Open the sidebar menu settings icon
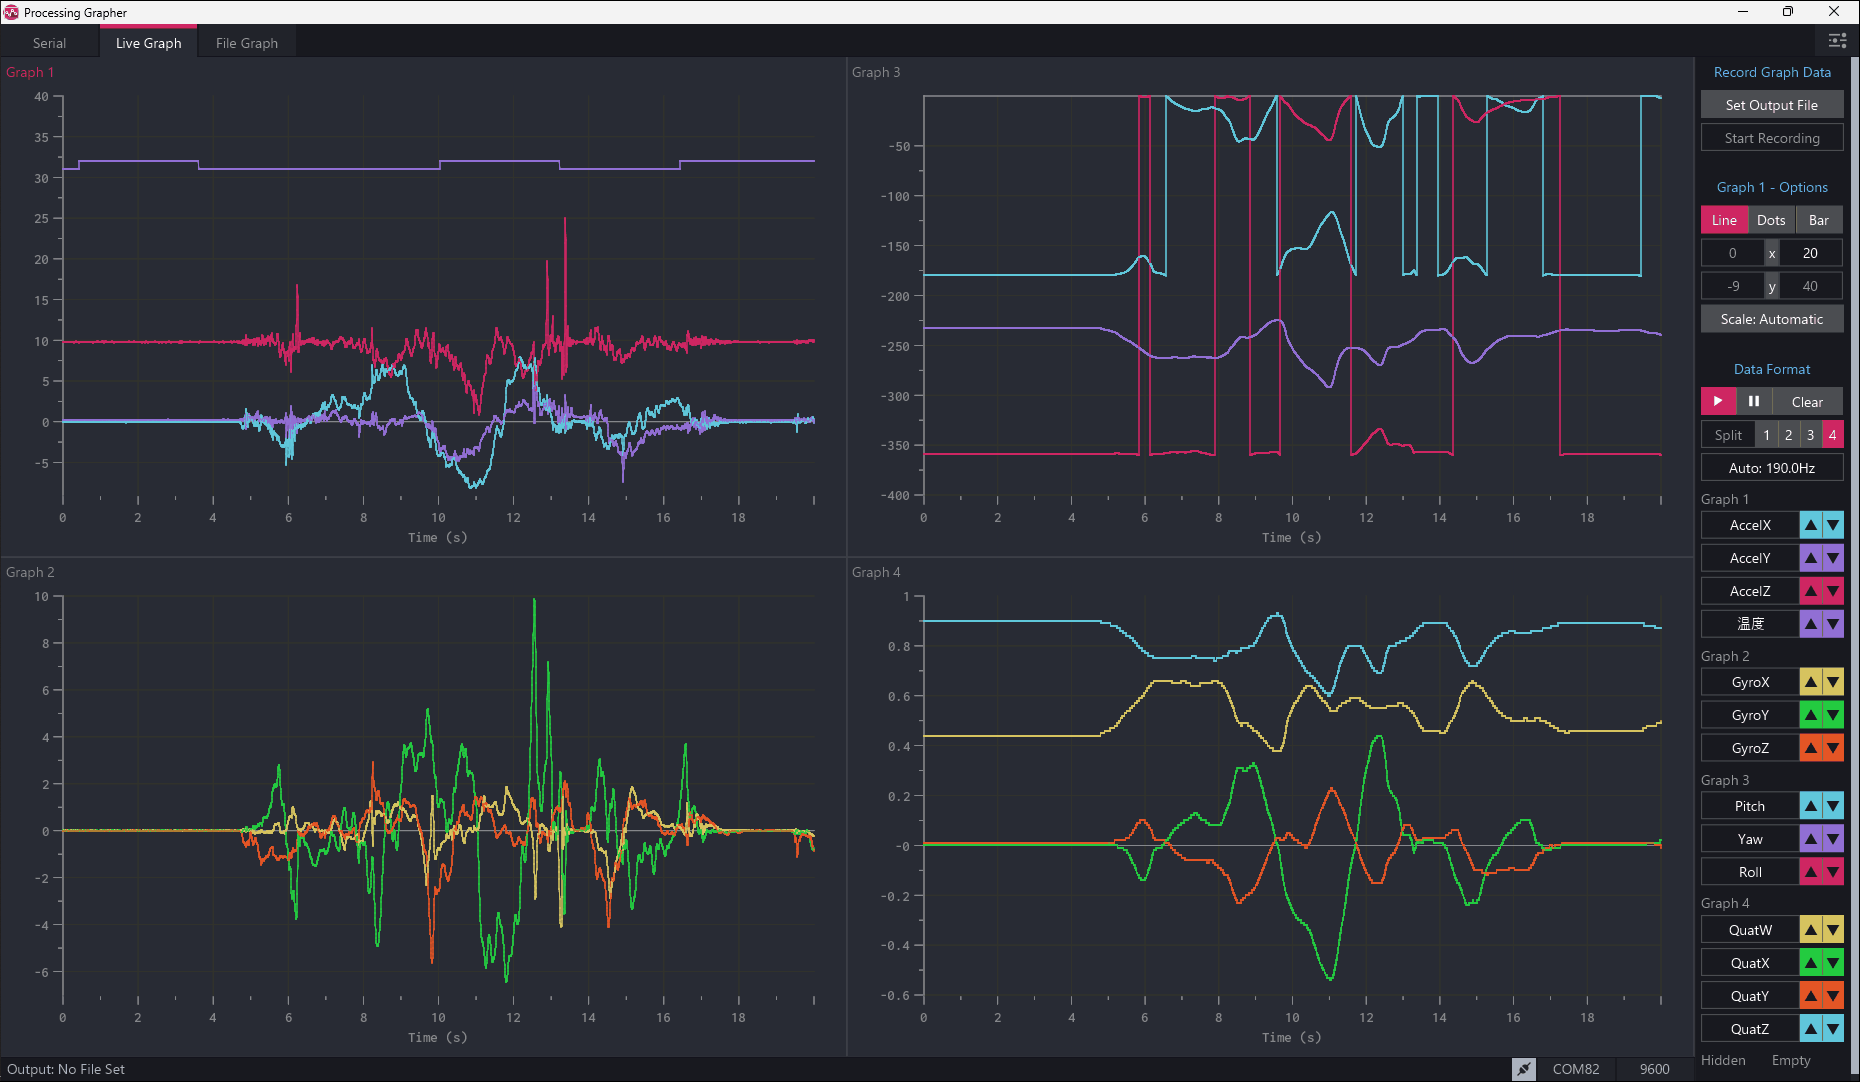This screenshot has width=1860, height=1082. pyautogui.click(x=1837, y=41)
